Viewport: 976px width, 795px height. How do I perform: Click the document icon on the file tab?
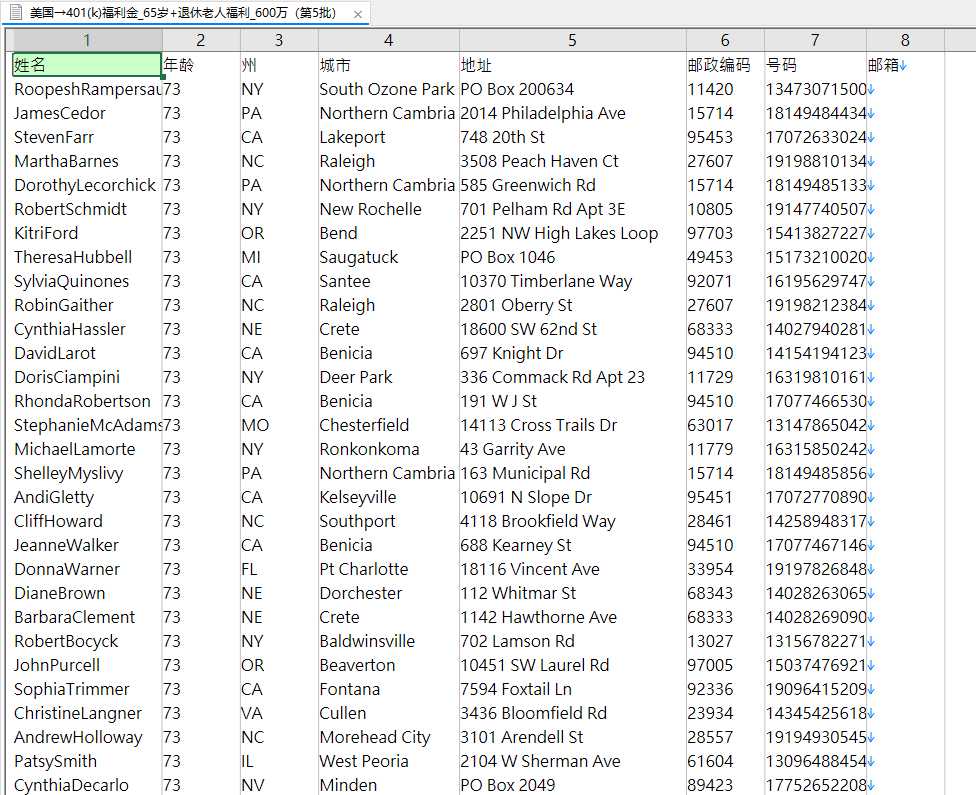pyautogui.click(x=16, y=12)
